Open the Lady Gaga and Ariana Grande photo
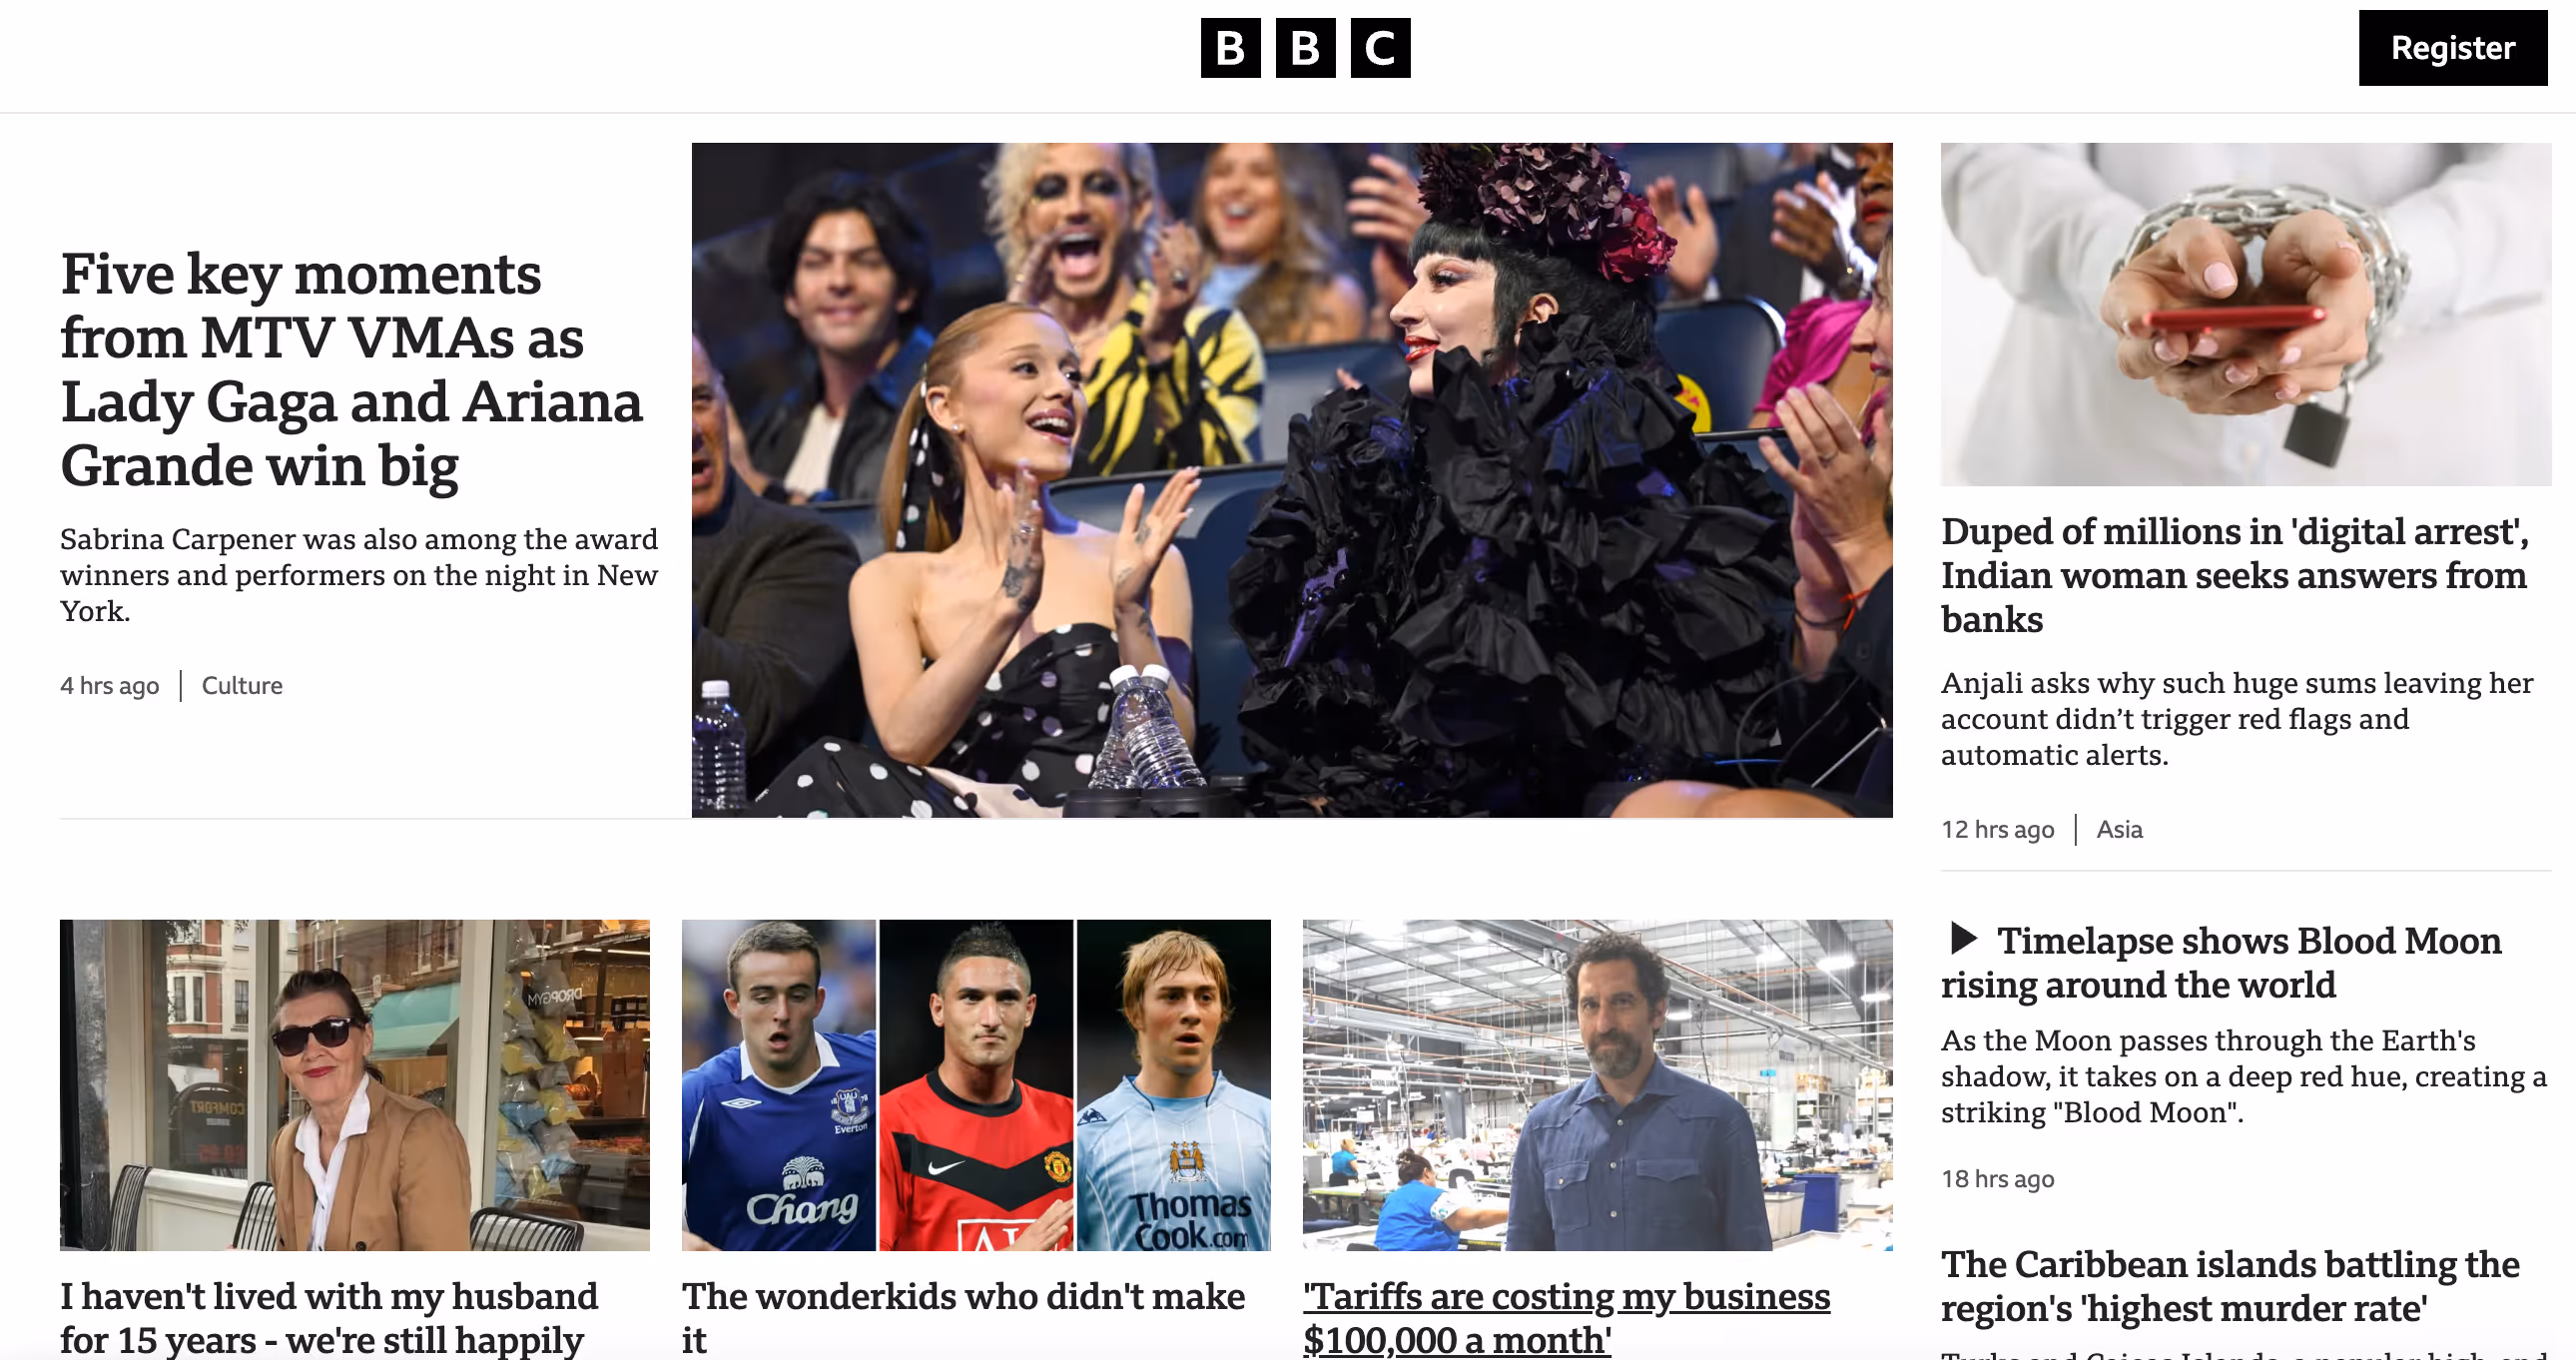The width and height of the screenshot is (2576, 1360). point(1292,480)
